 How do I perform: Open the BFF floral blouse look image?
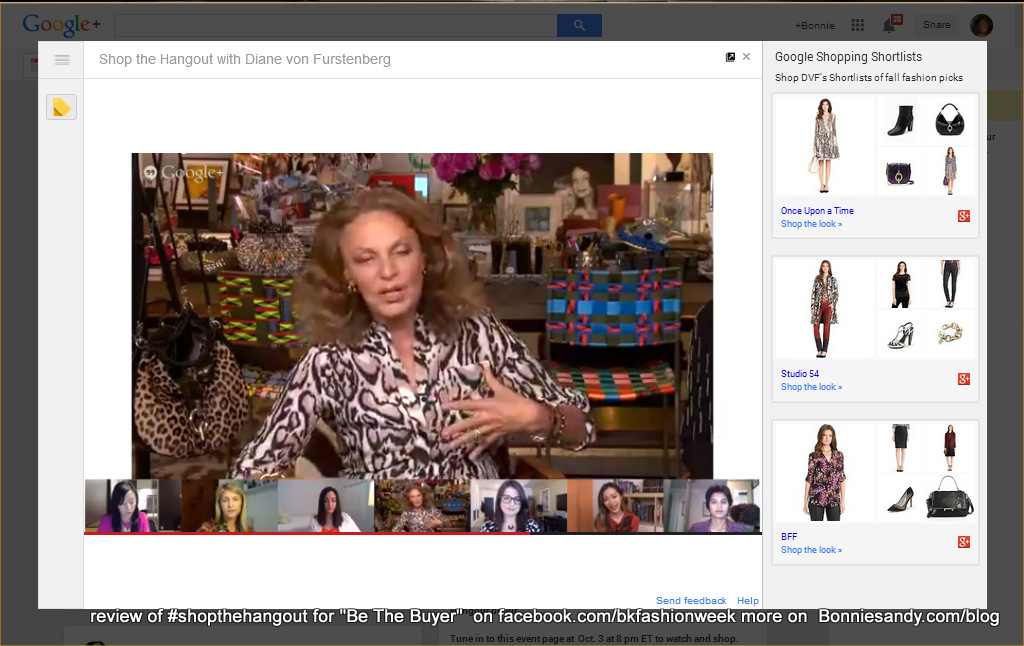tap(824, 472)
